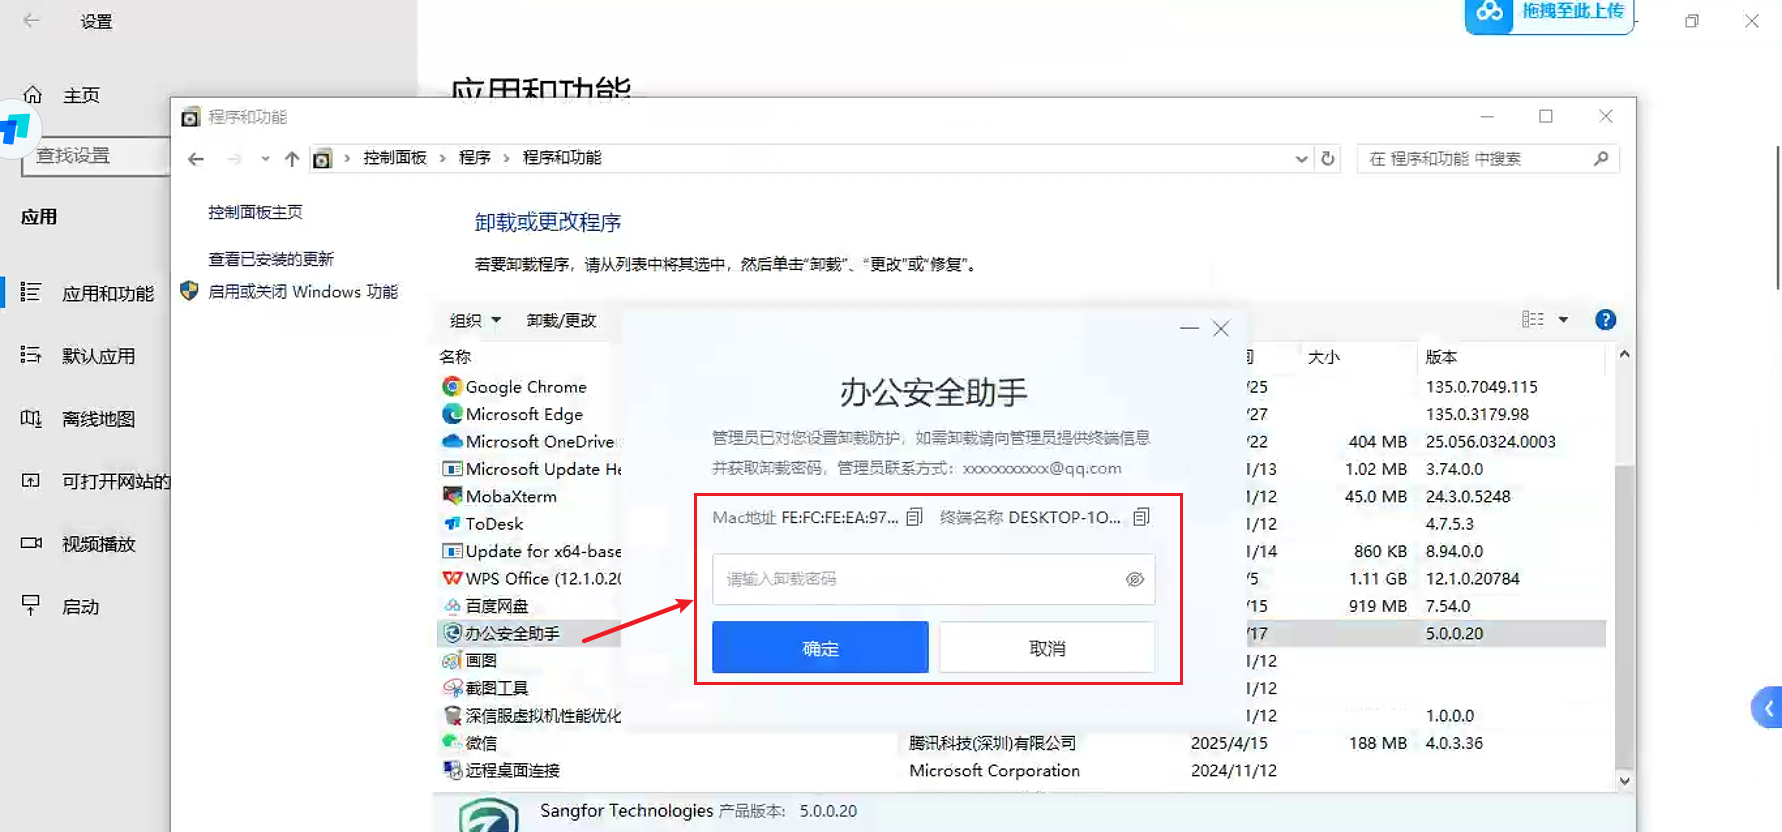Screen dimensions: 1782x832
Task: Click the 取消 cancel button
Action: click(x=1047, y=648)
